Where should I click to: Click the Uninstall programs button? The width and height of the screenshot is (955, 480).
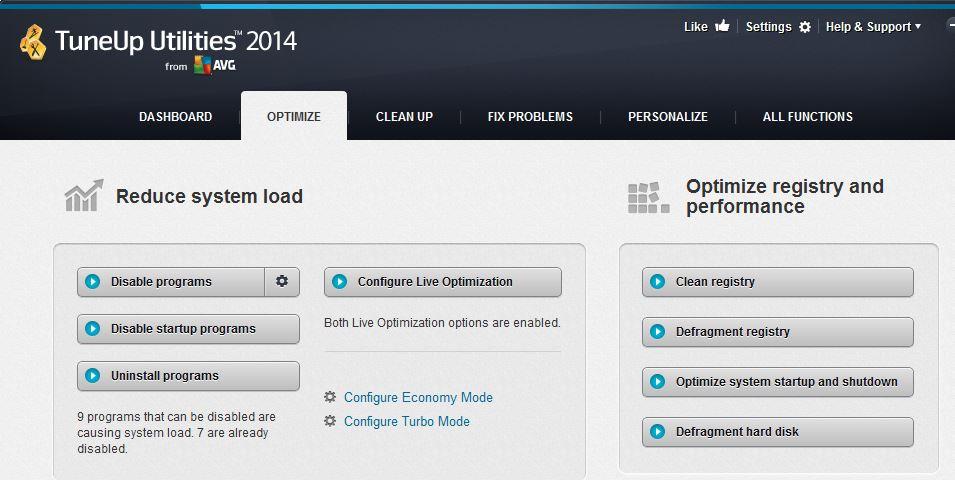point(188,376)
